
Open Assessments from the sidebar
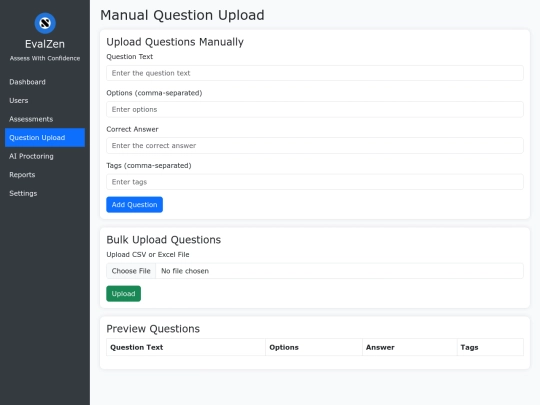(x=45, y=119)
